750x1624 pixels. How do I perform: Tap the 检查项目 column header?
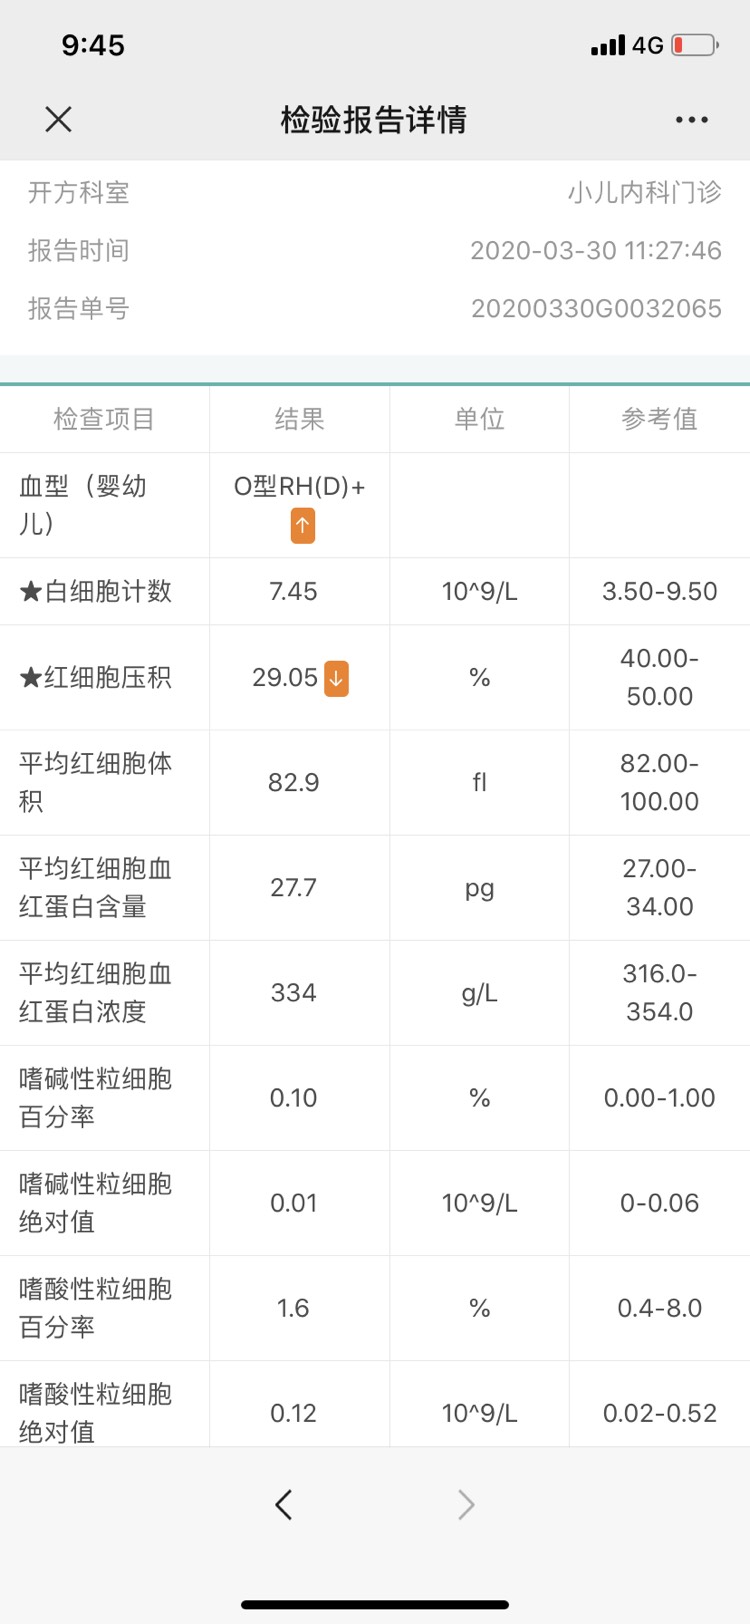click(104, 419)
